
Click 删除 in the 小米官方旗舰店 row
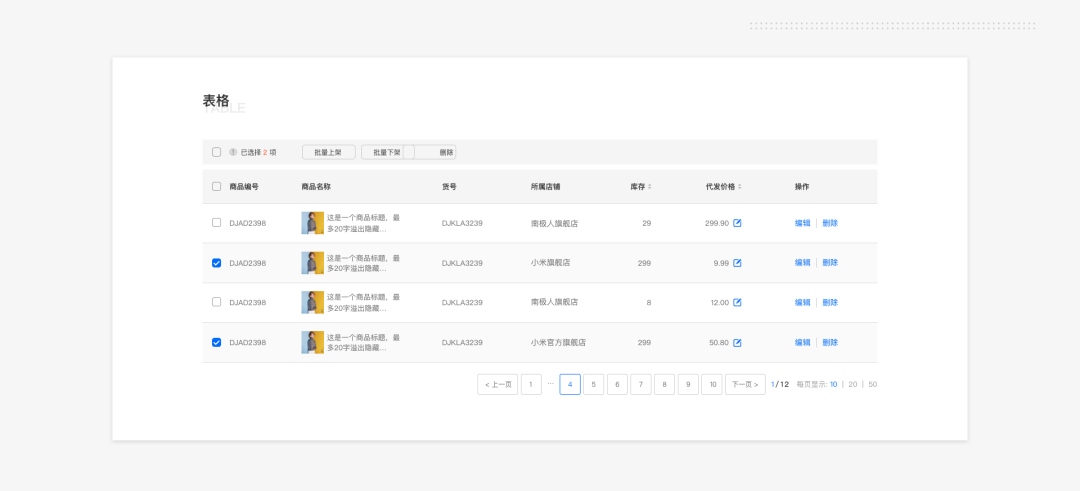830,342
